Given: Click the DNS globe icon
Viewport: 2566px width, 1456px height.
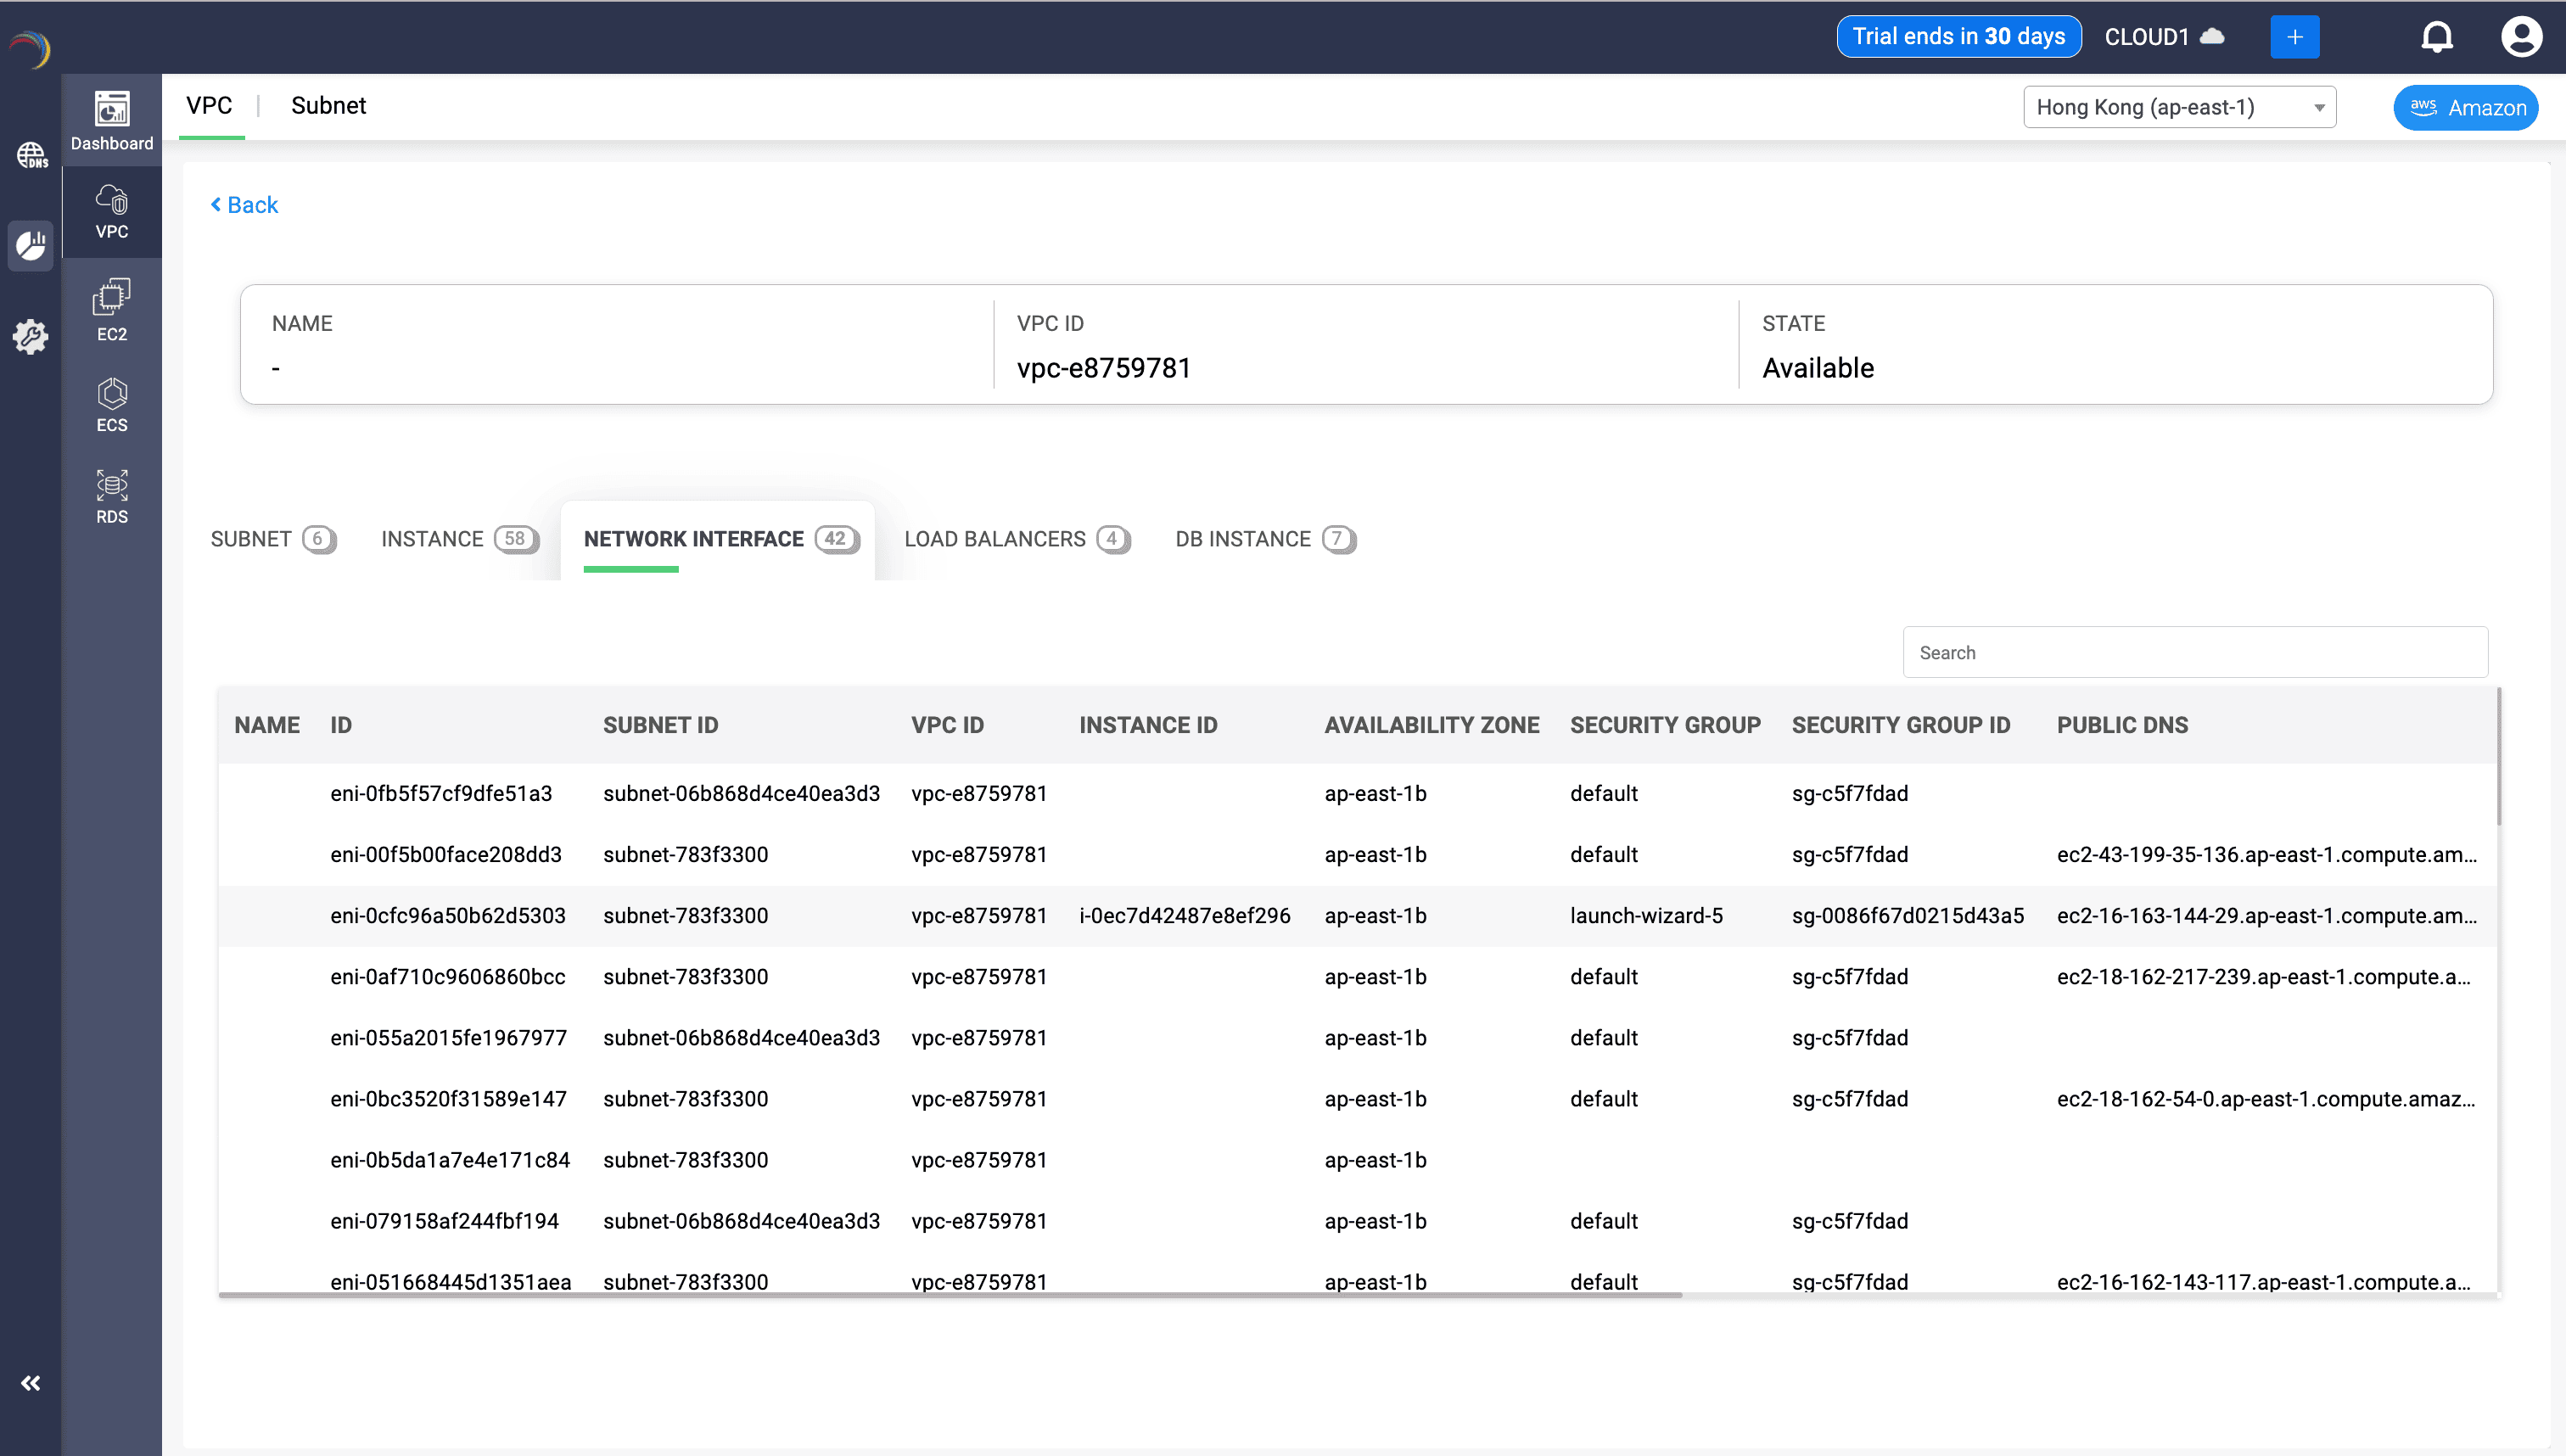Looking at the screenshot, I should pyautogui.click(x=31, y=155).
